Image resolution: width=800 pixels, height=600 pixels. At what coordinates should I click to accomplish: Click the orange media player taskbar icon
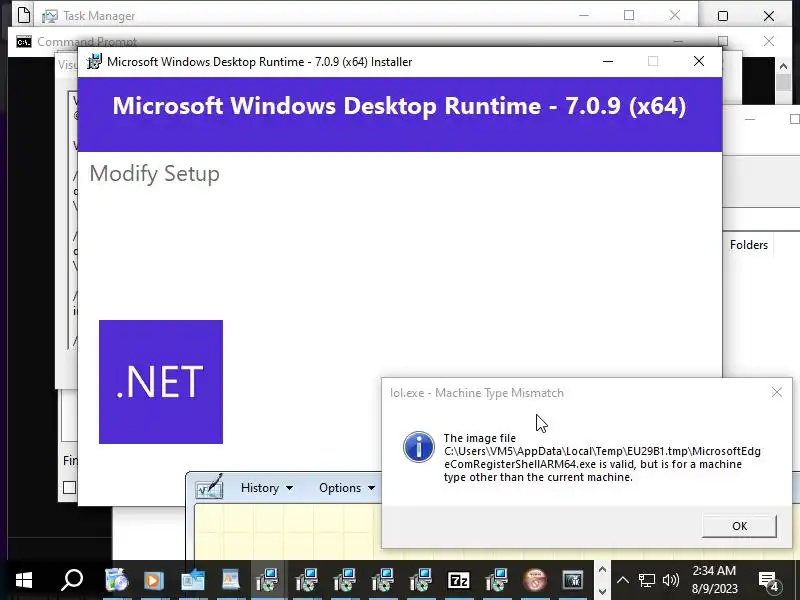(154, 581)
